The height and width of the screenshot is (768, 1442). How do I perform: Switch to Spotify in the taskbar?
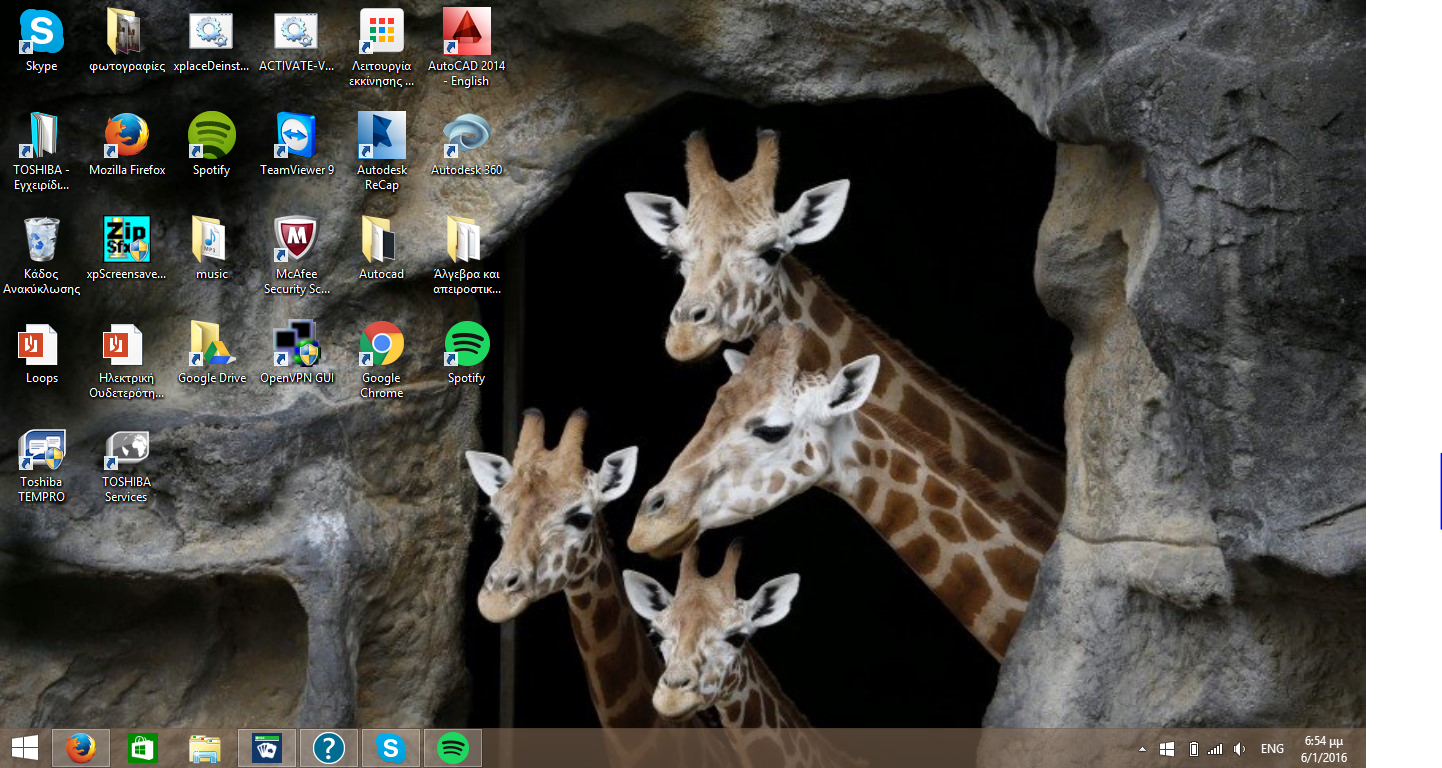tap(453, 748)
